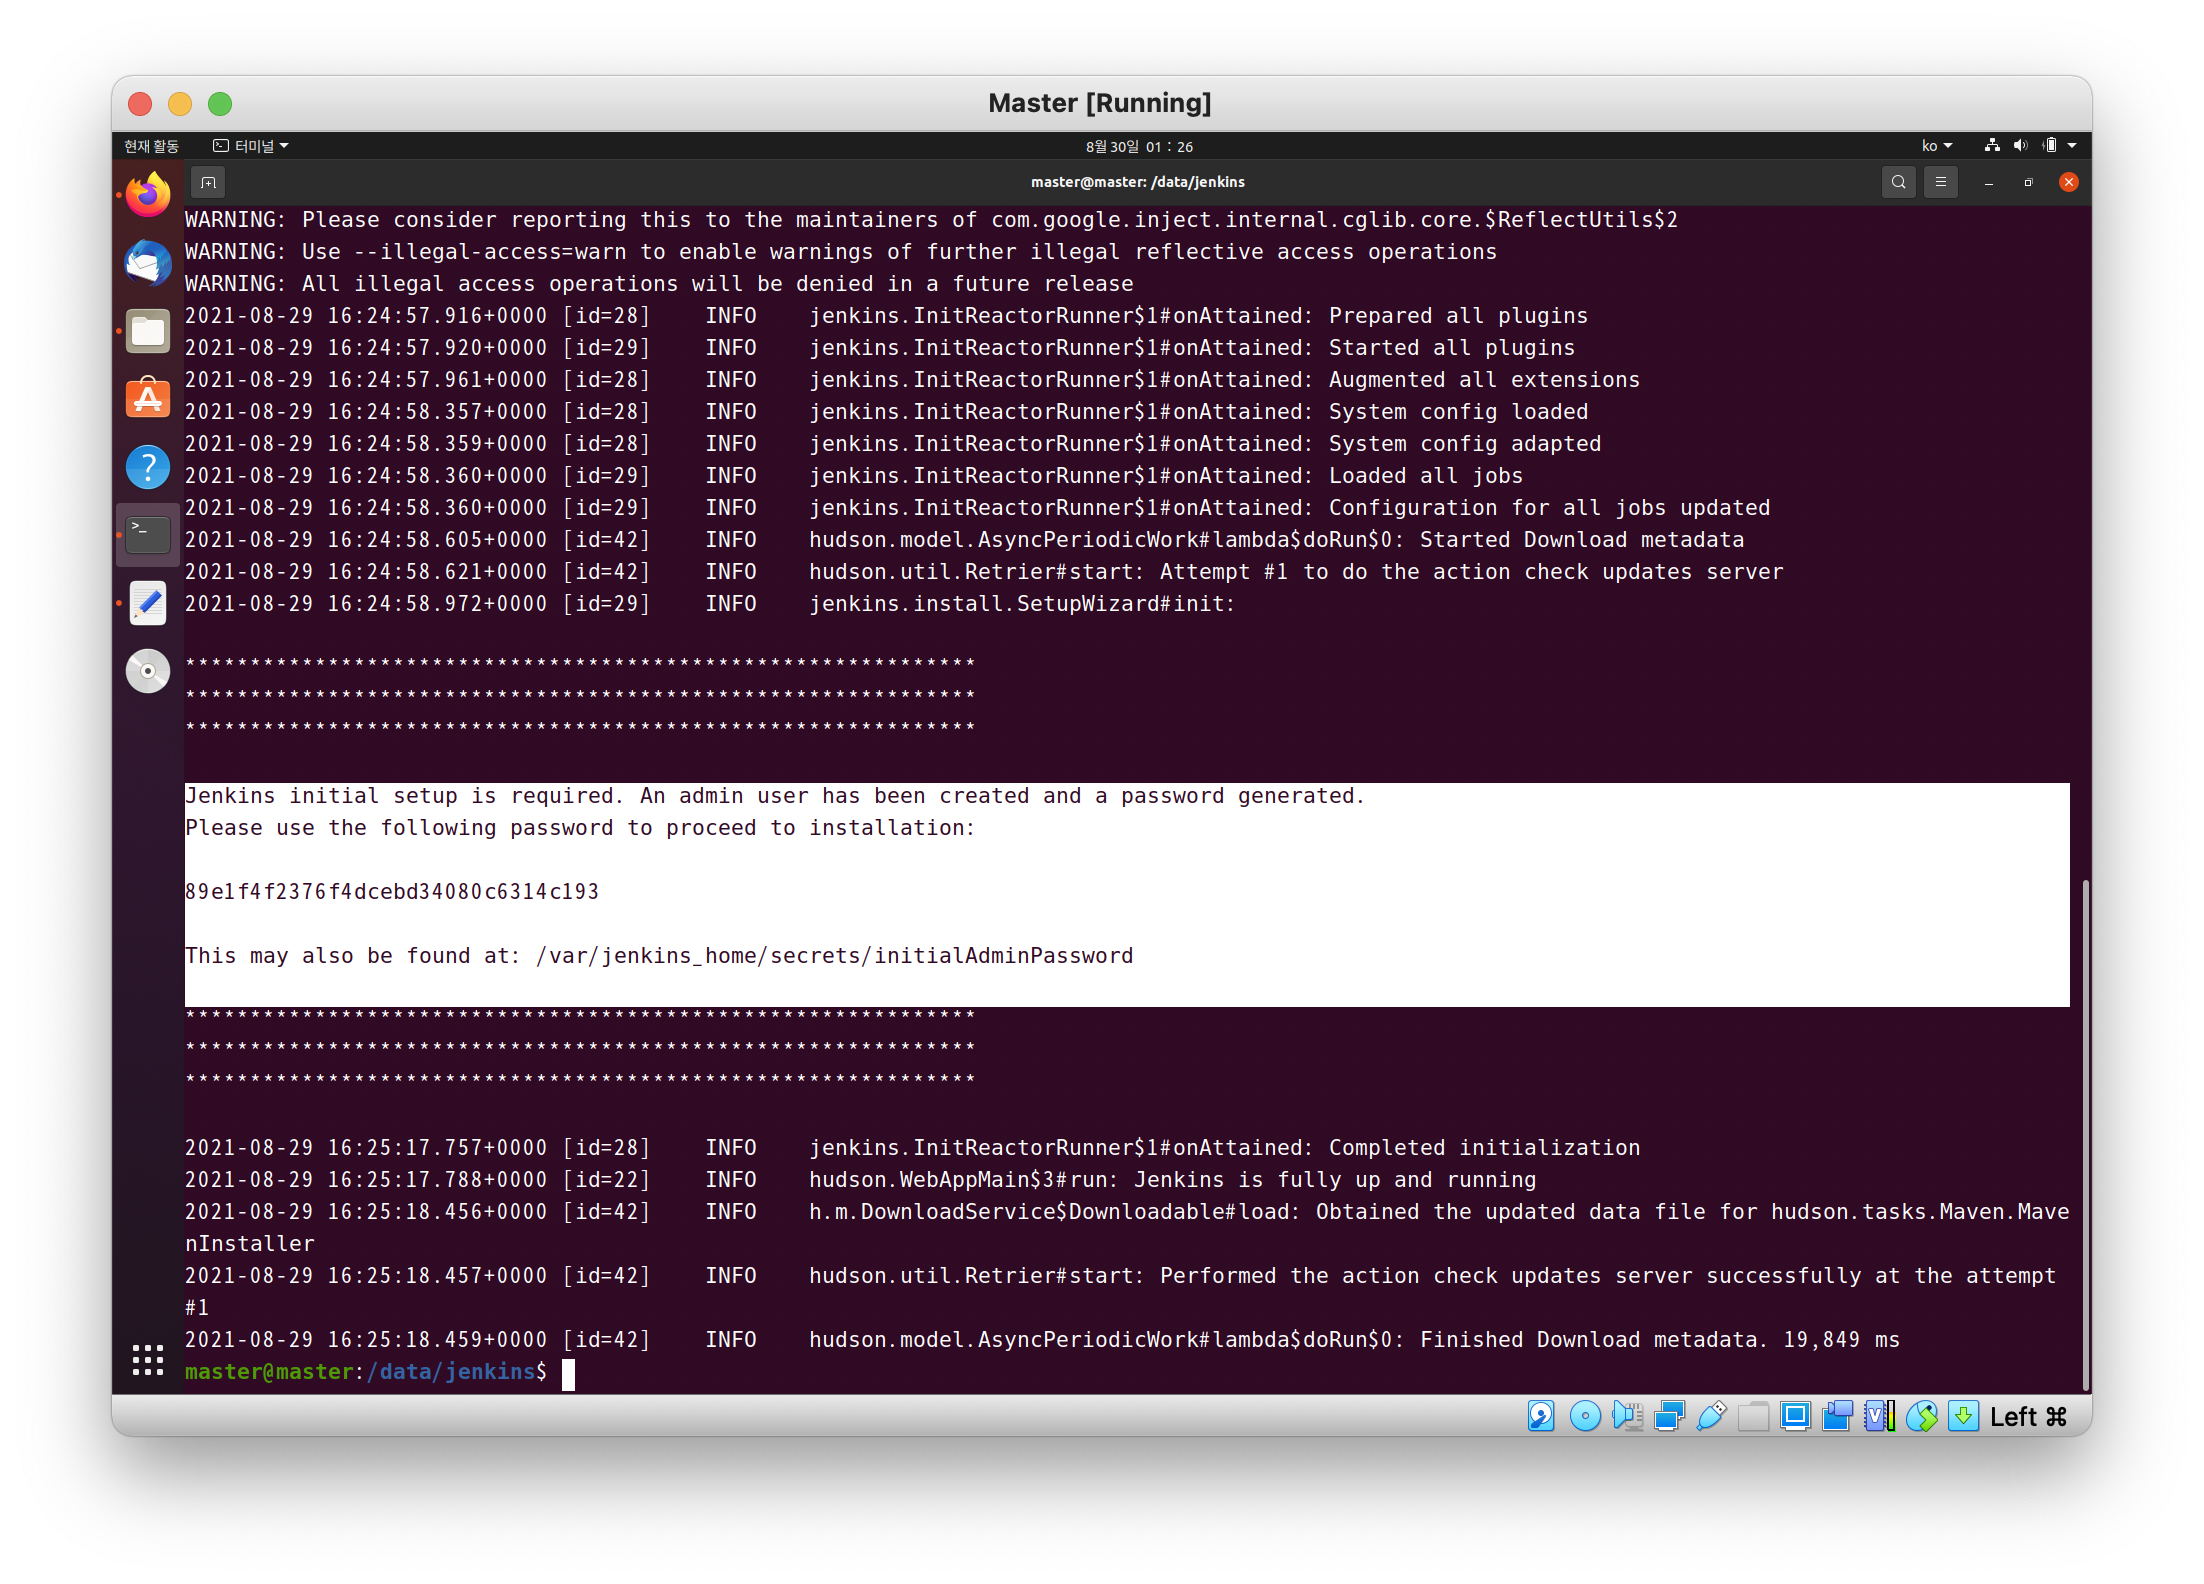Open the 'ko' input language dropdown
Image resolution: width=2204 pixels, height=1584 pixels.
1936,146
